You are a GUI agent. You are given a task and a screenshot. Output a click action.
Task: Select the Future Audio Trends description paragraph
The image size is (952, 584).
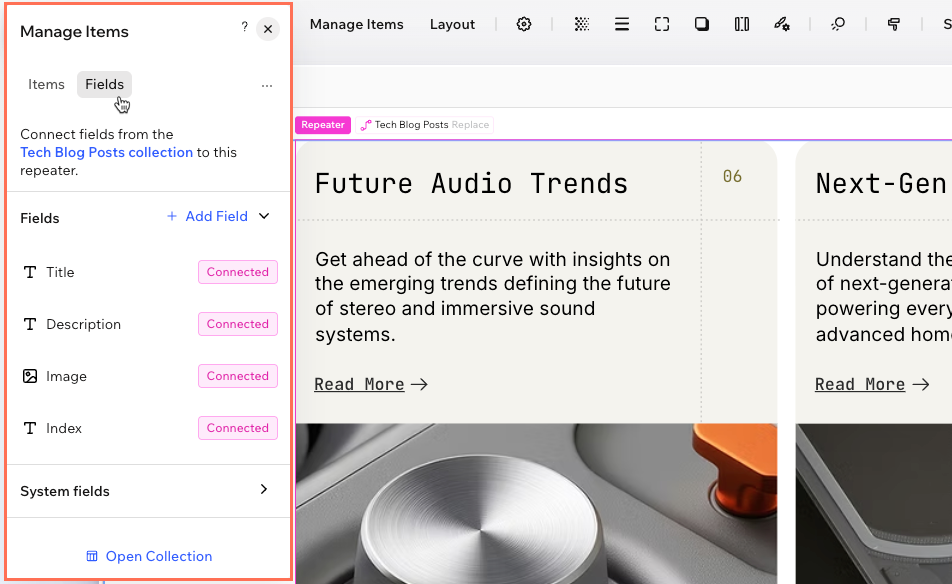[493, 296]
